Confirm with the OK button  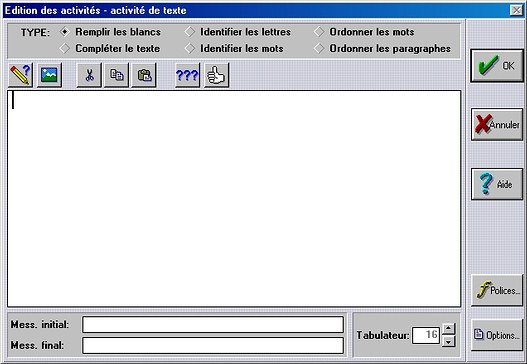pyautogui.click(x=497, y=66)
